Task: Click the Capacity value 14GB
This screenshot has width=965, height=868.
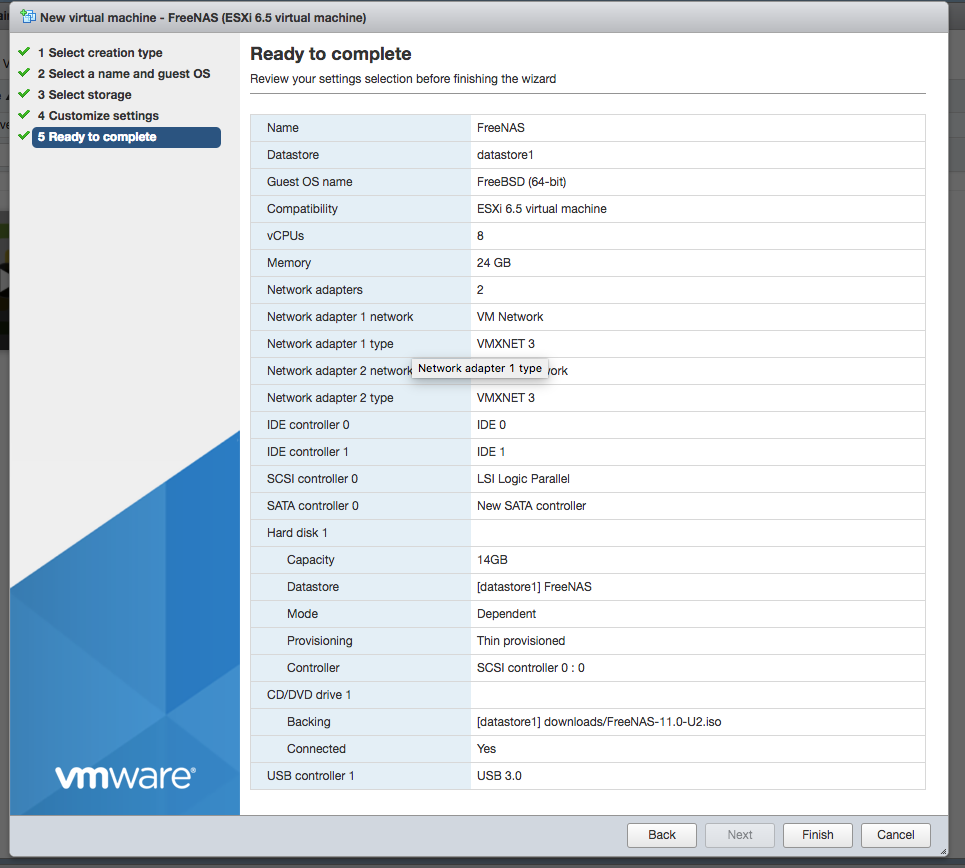Action: coord(492,560)
